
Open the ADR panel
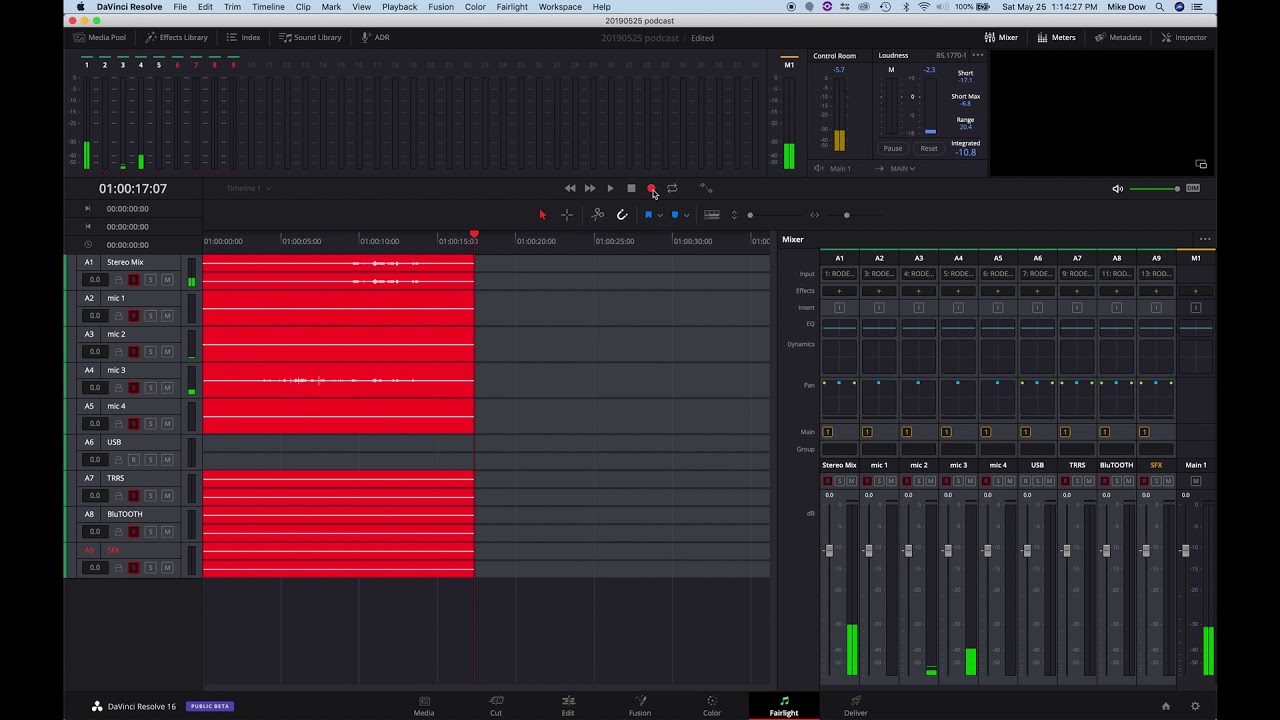[375, 37]
